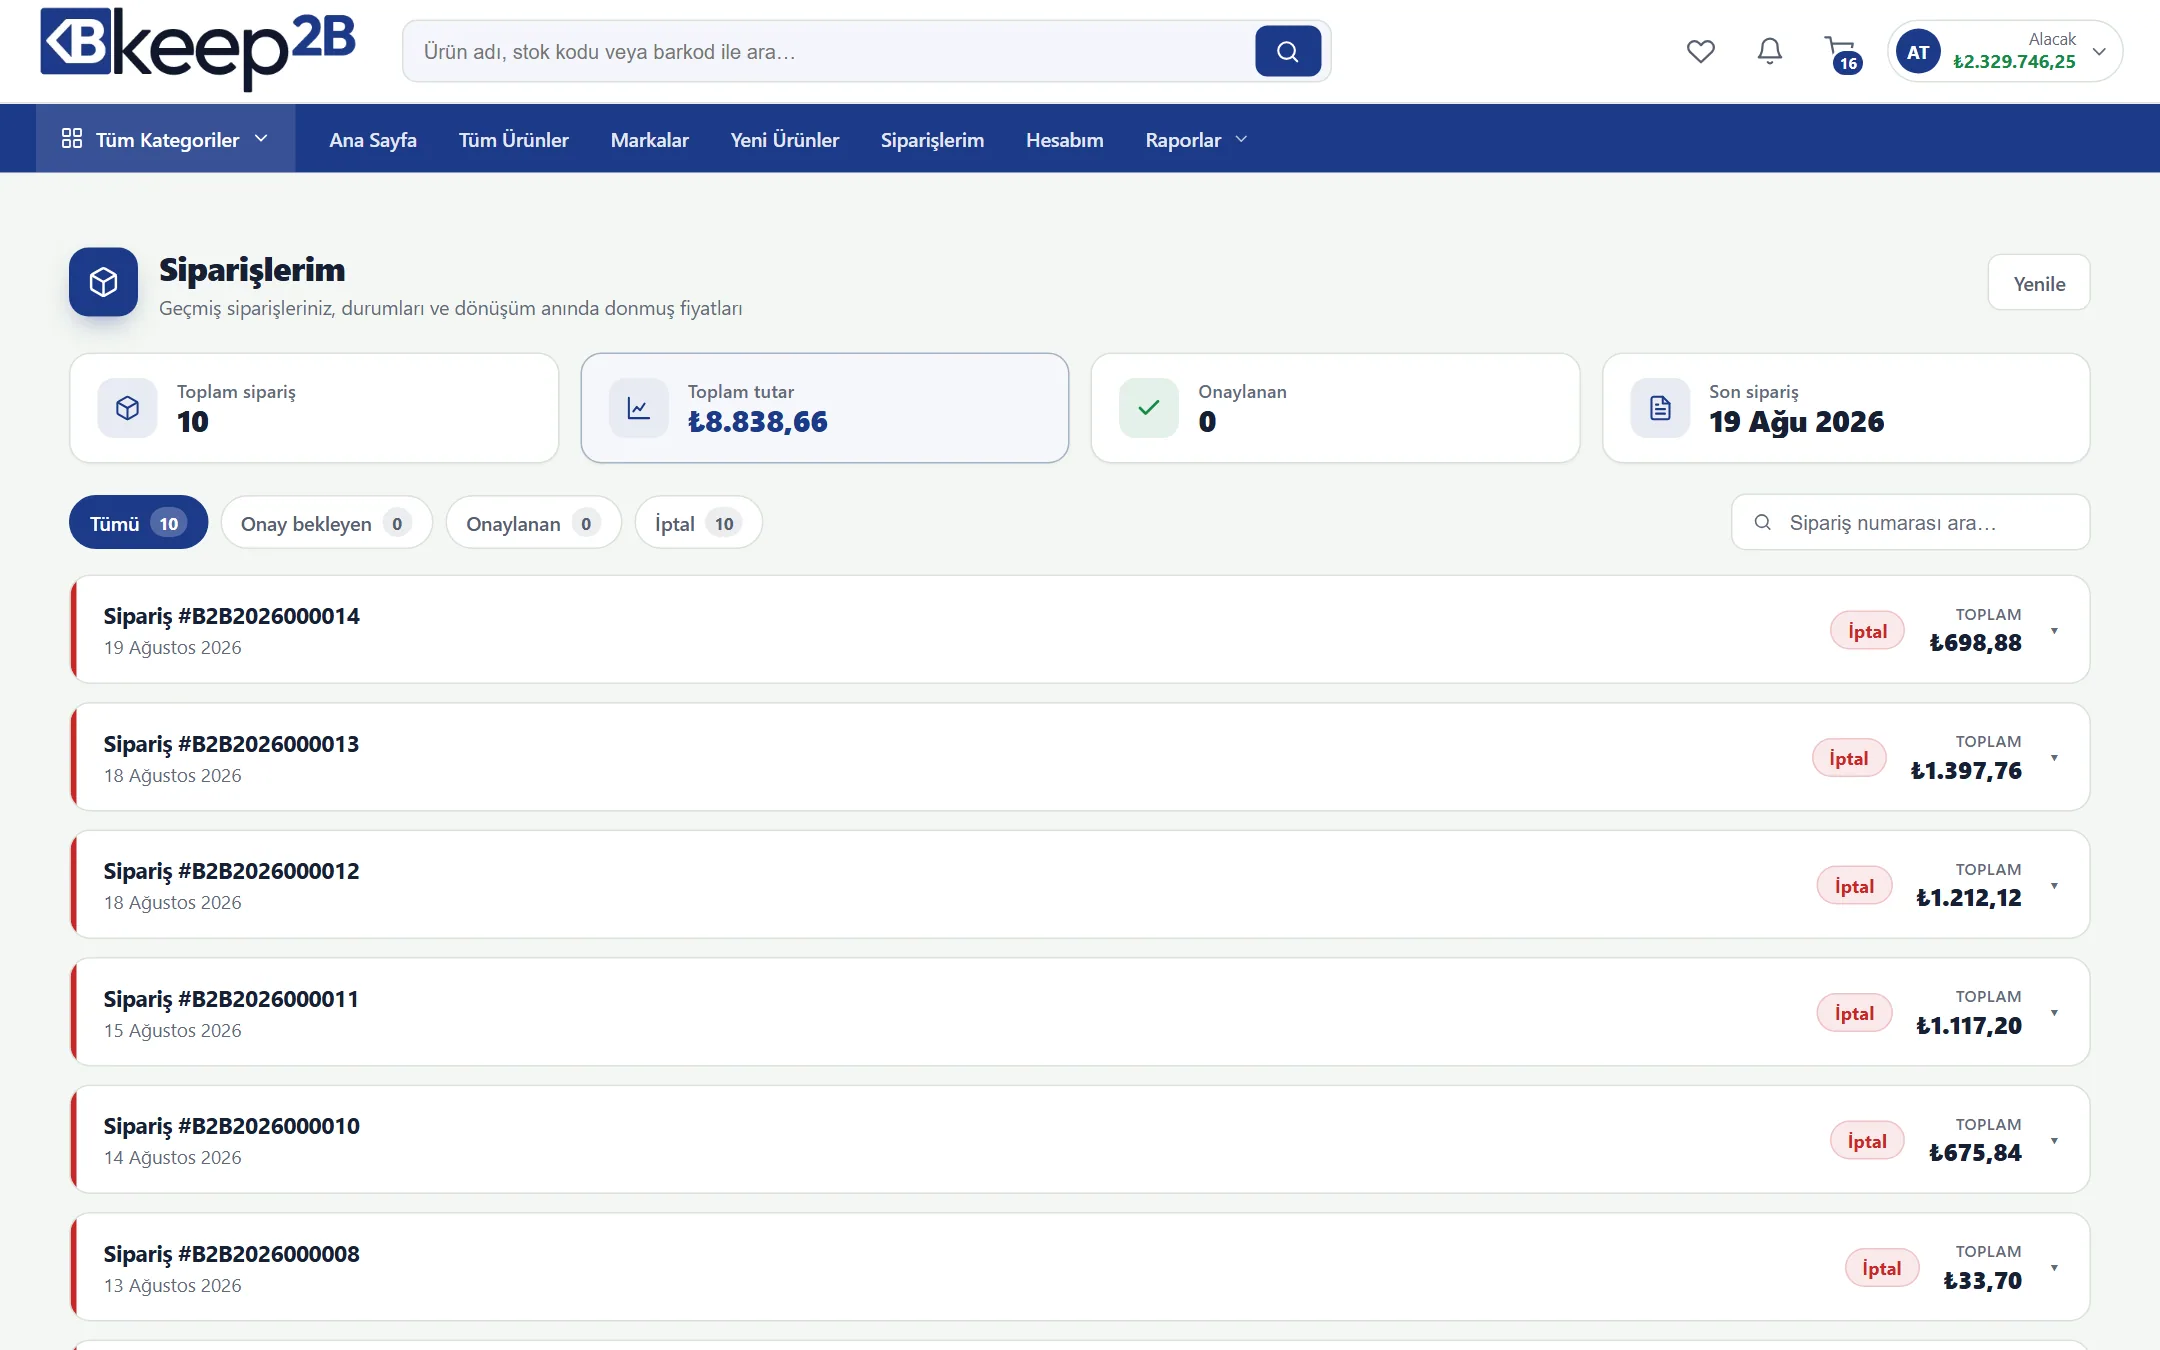
Task: Open Tüm Ürünler page
Action: [514, 140]
